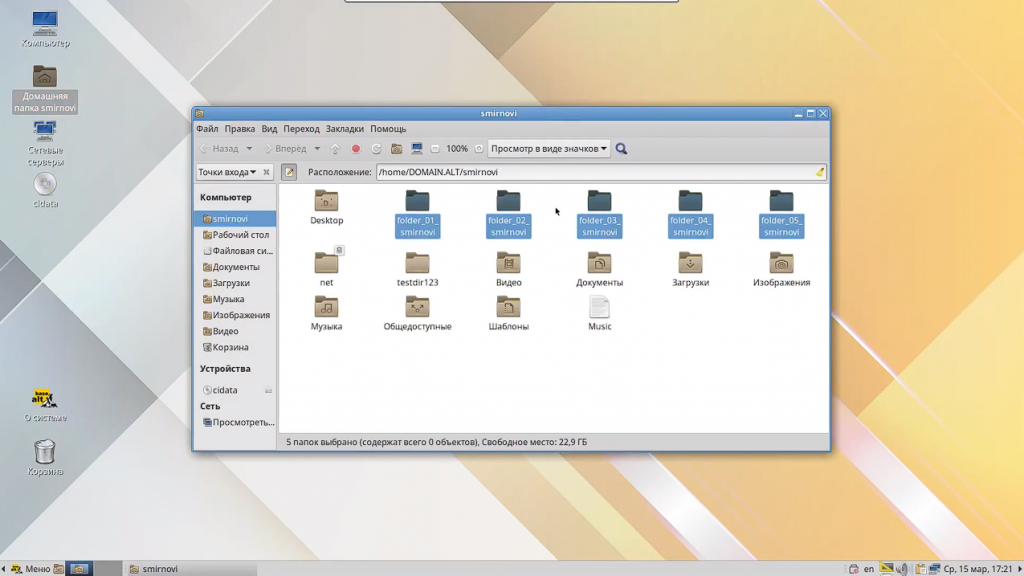Close the sidebar with its X button
Viewport: 1024px width, 576px height.
tap(266, 172)
